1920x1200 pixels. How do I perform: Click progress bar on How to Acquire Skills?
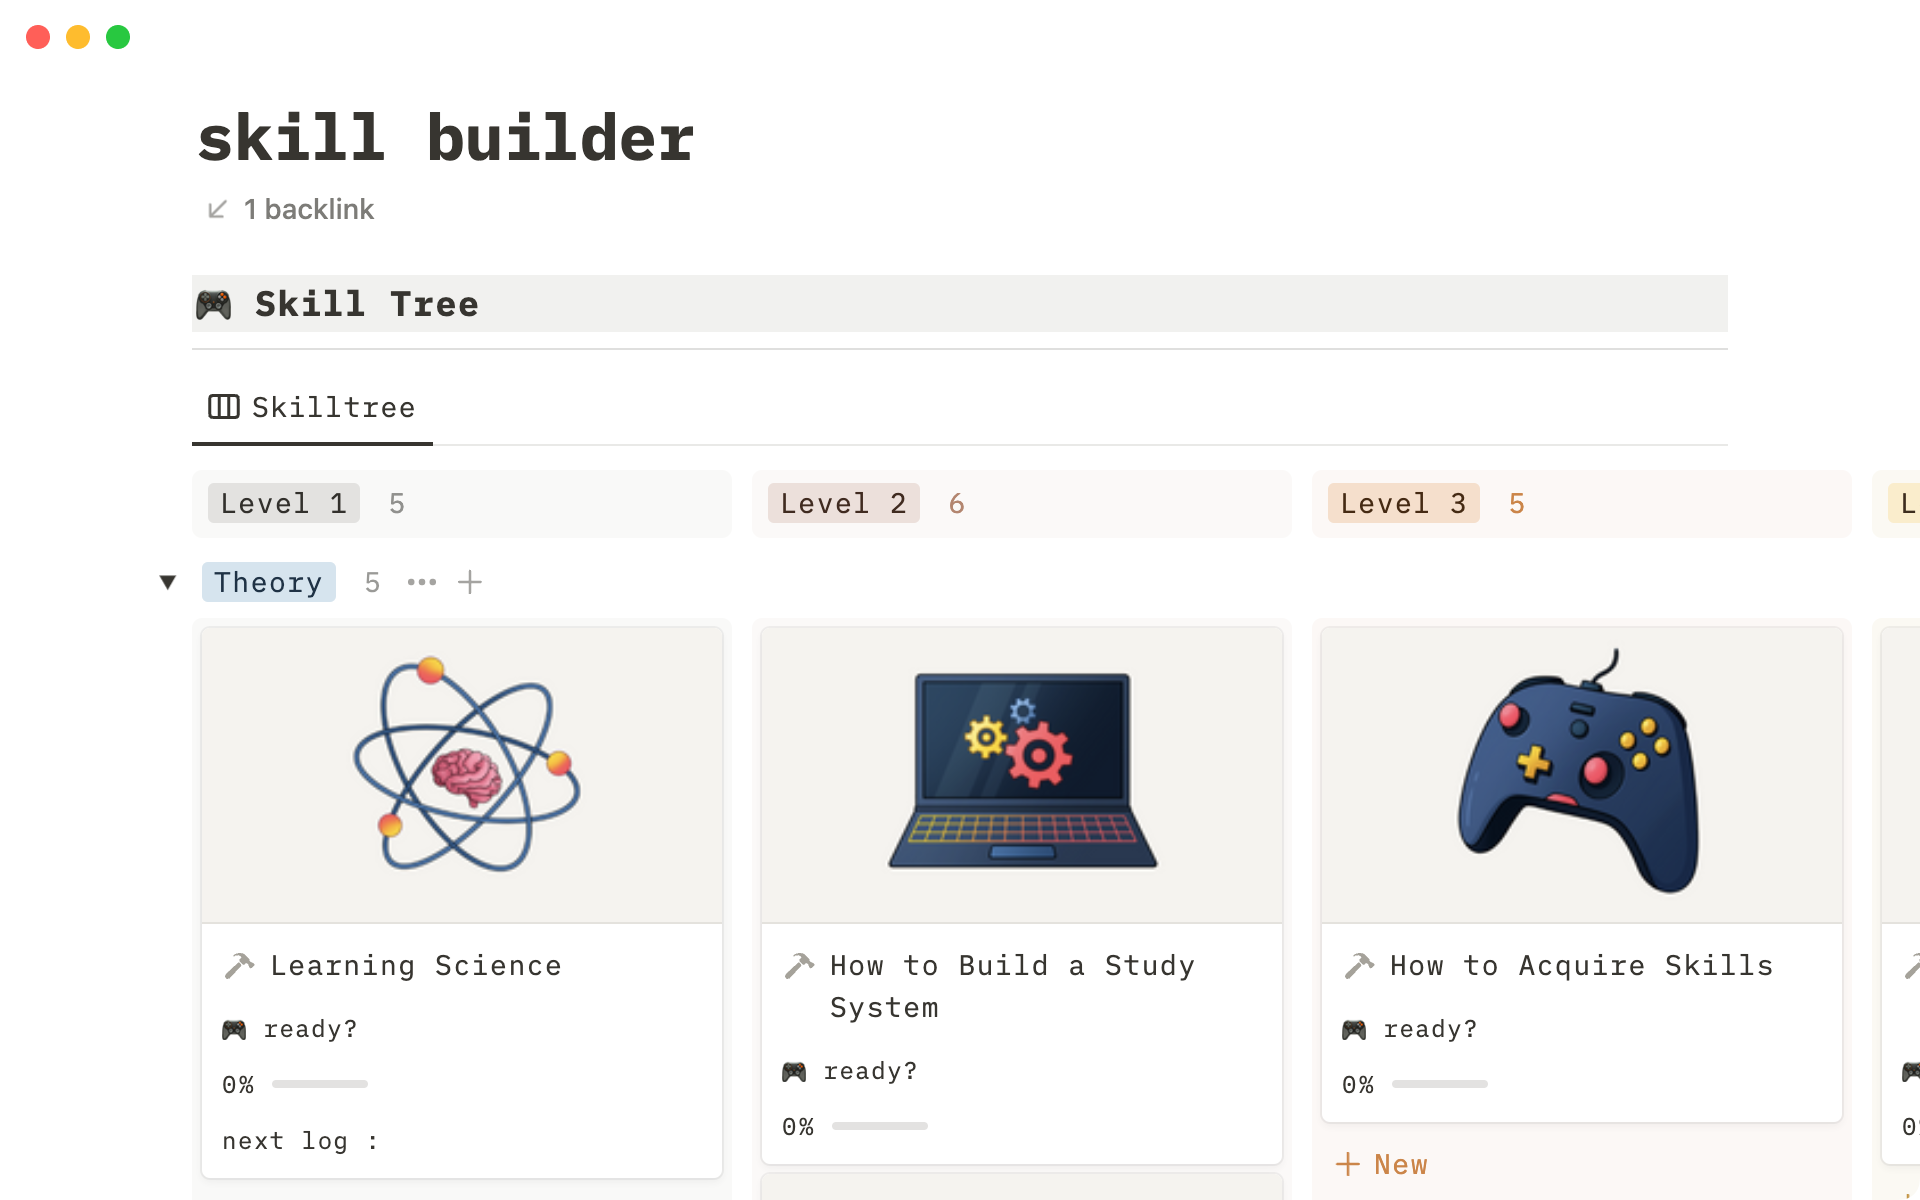[1440, 1084]
